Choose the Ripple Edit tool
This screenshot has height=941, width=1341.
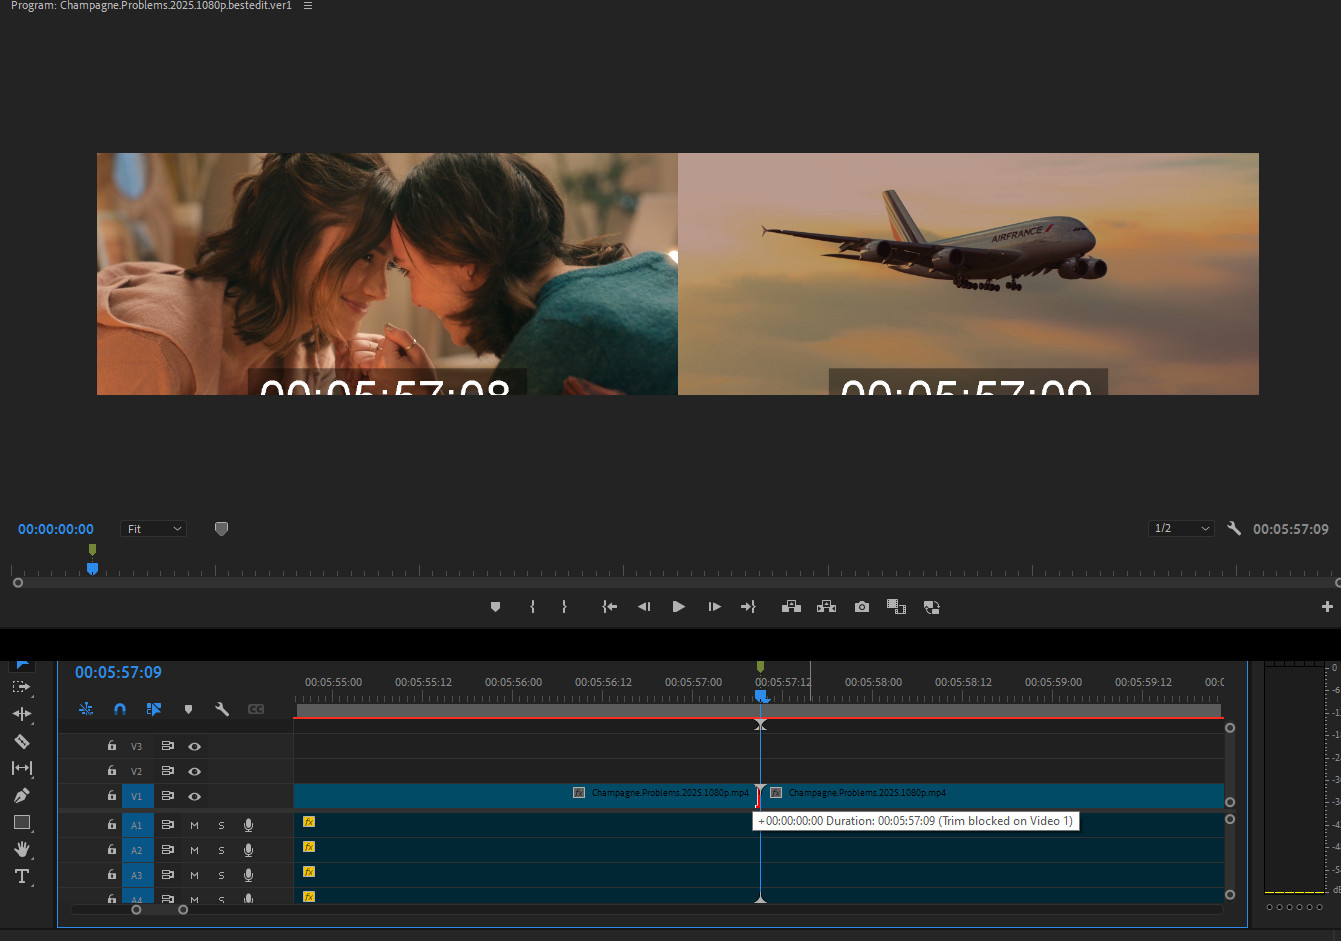tap(22, 714)
